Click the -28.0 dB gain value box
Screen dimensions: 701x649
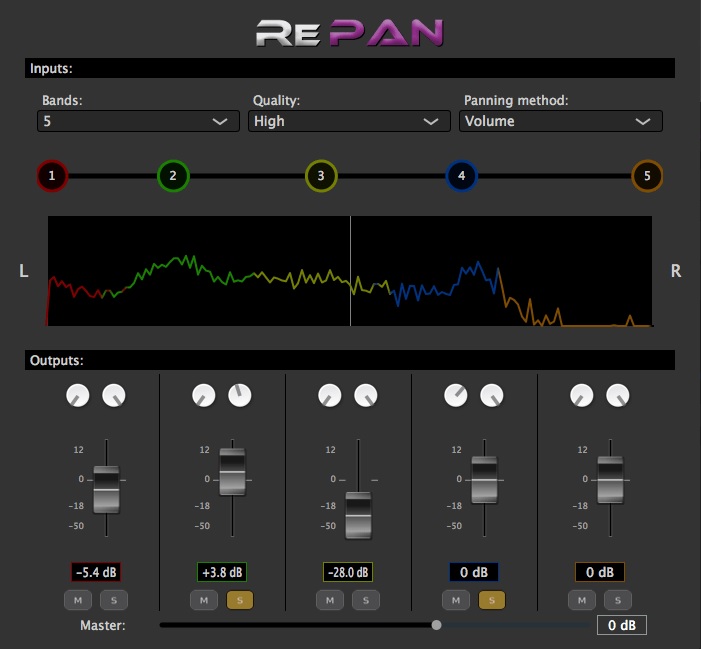(348, 572)
